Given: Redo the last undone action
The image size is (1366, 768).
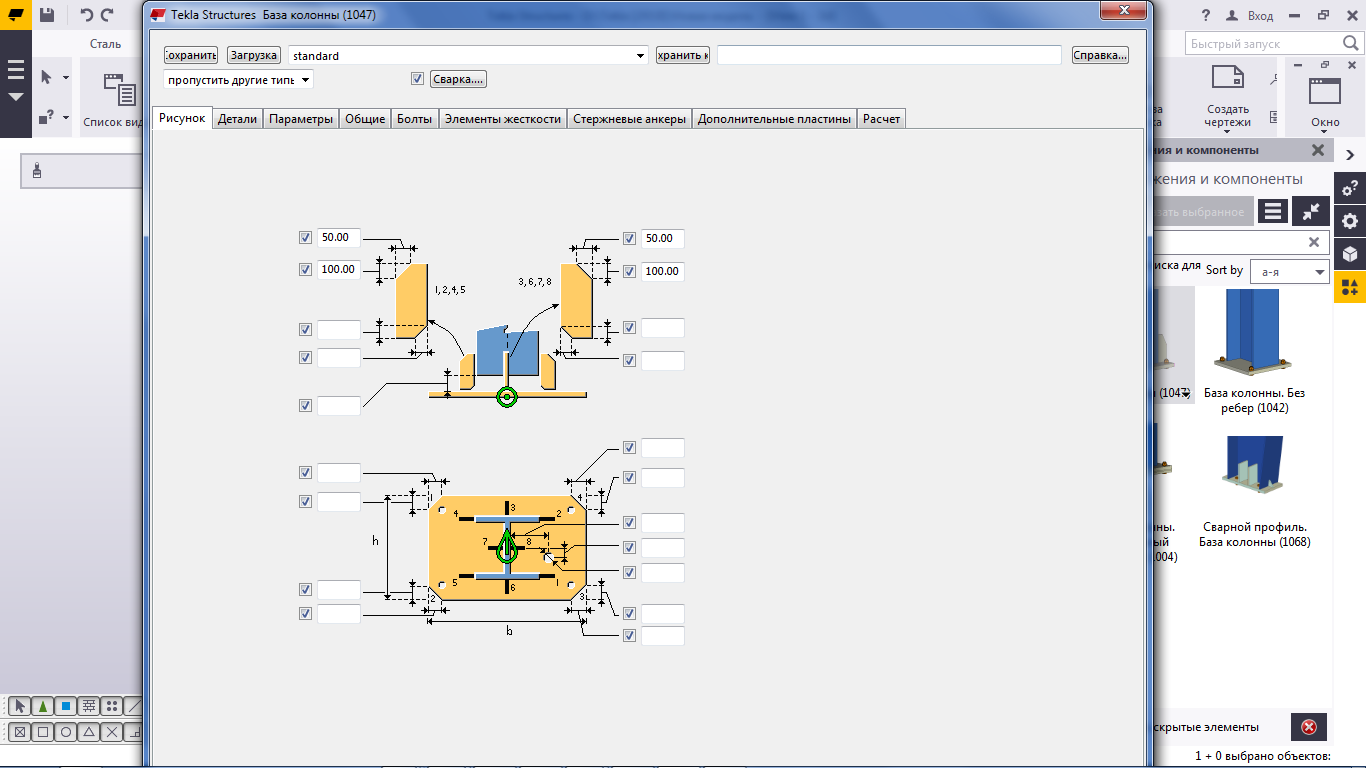Looking at the screenshot, I should 107,15.
